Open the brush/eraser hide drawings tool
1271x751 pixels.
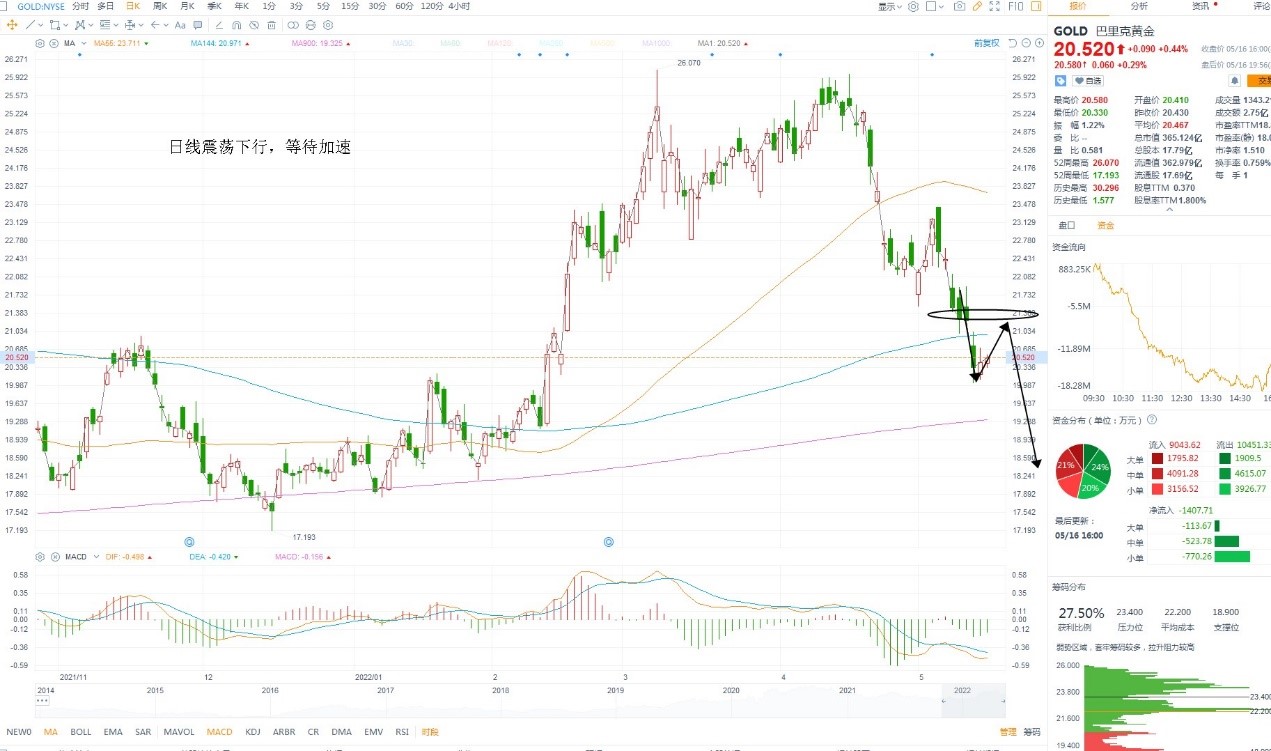point(253,25)
